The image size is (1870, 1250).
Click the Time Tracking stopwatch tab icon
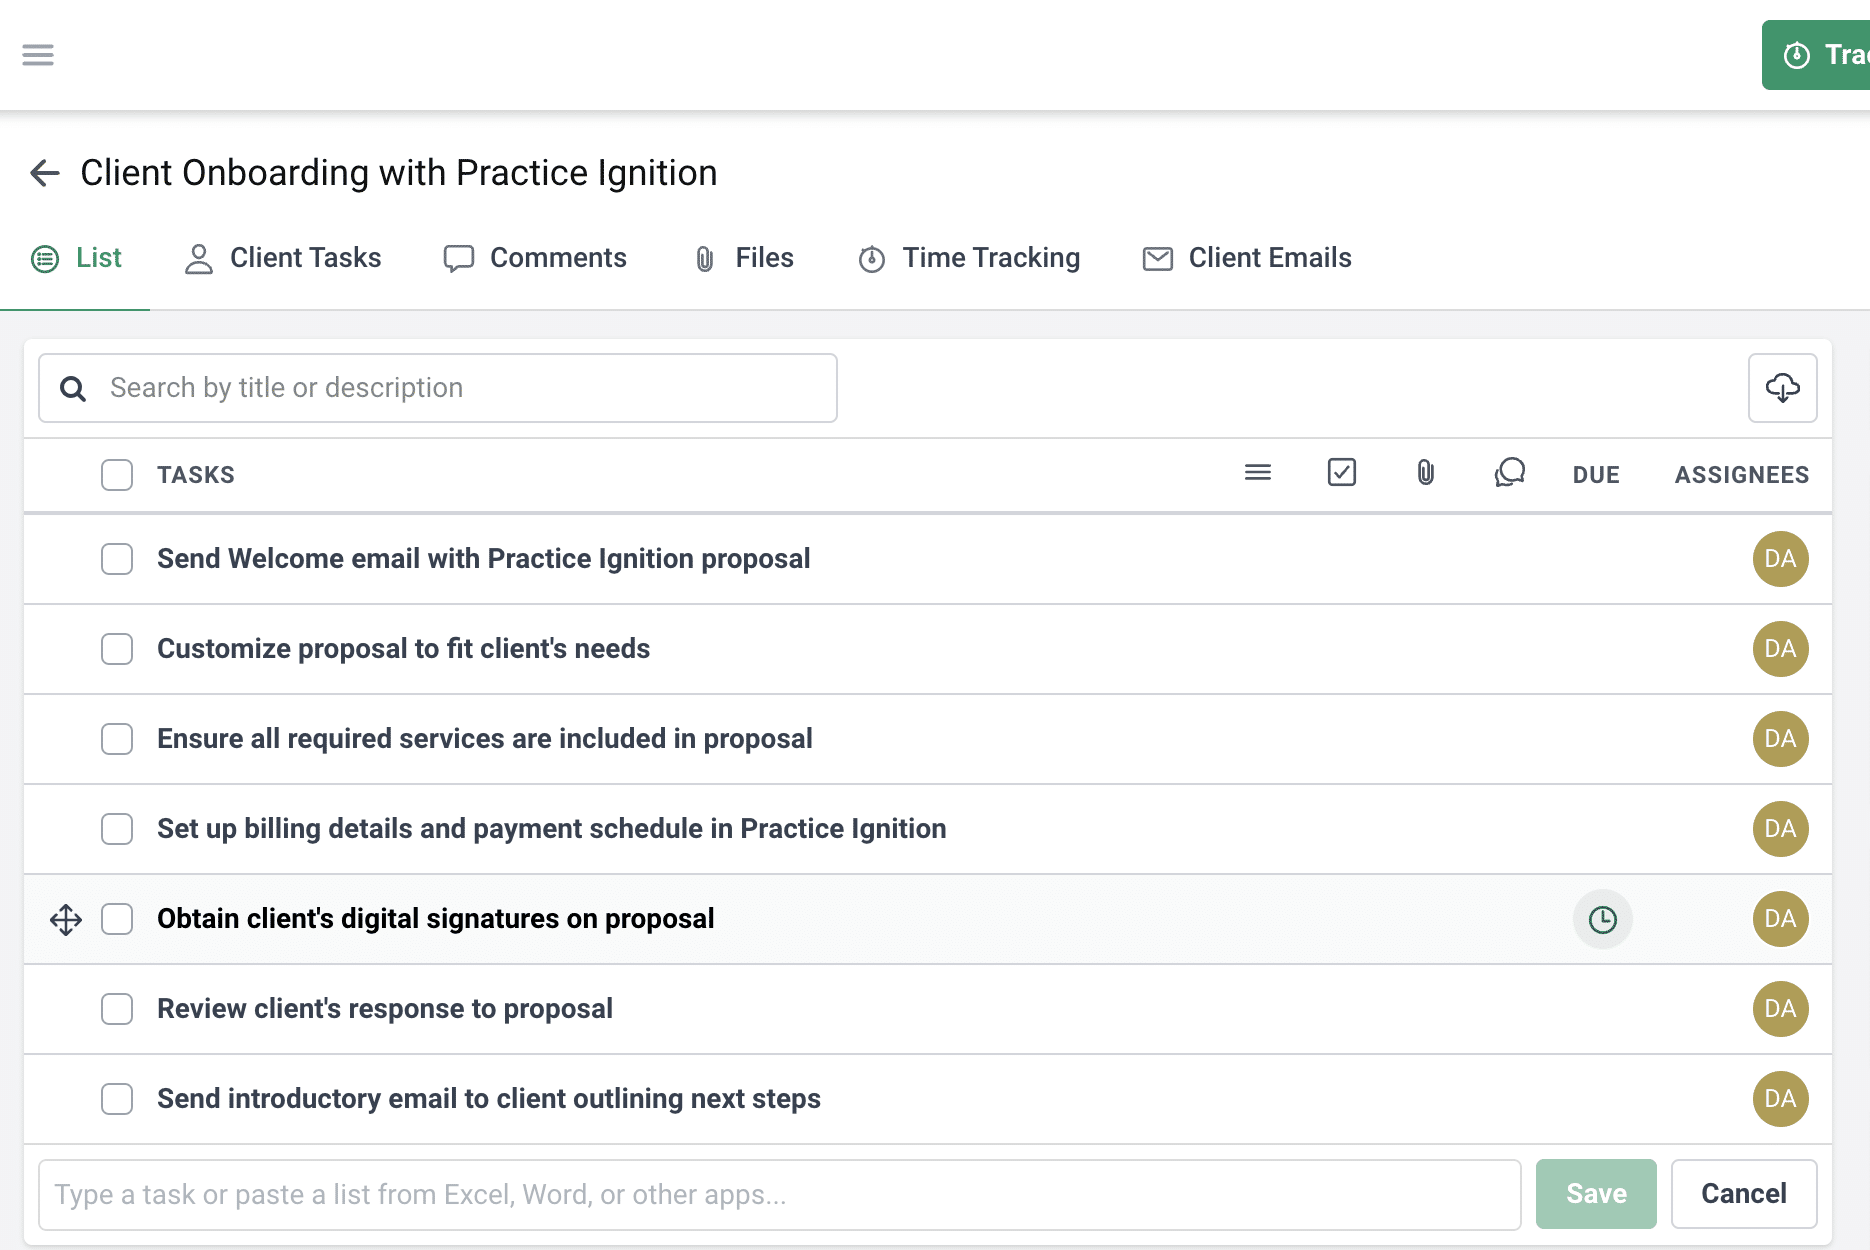(x=872, y=259)
